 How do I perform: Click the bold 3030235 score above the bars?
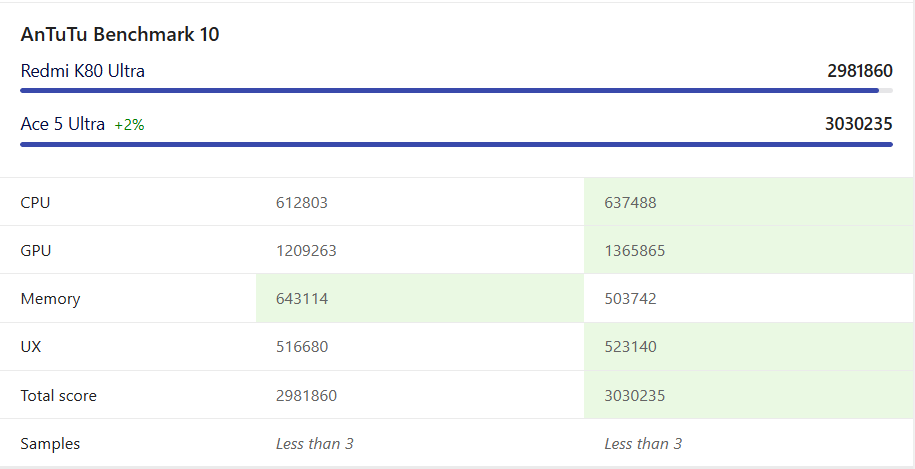click(x=858, y=124)
